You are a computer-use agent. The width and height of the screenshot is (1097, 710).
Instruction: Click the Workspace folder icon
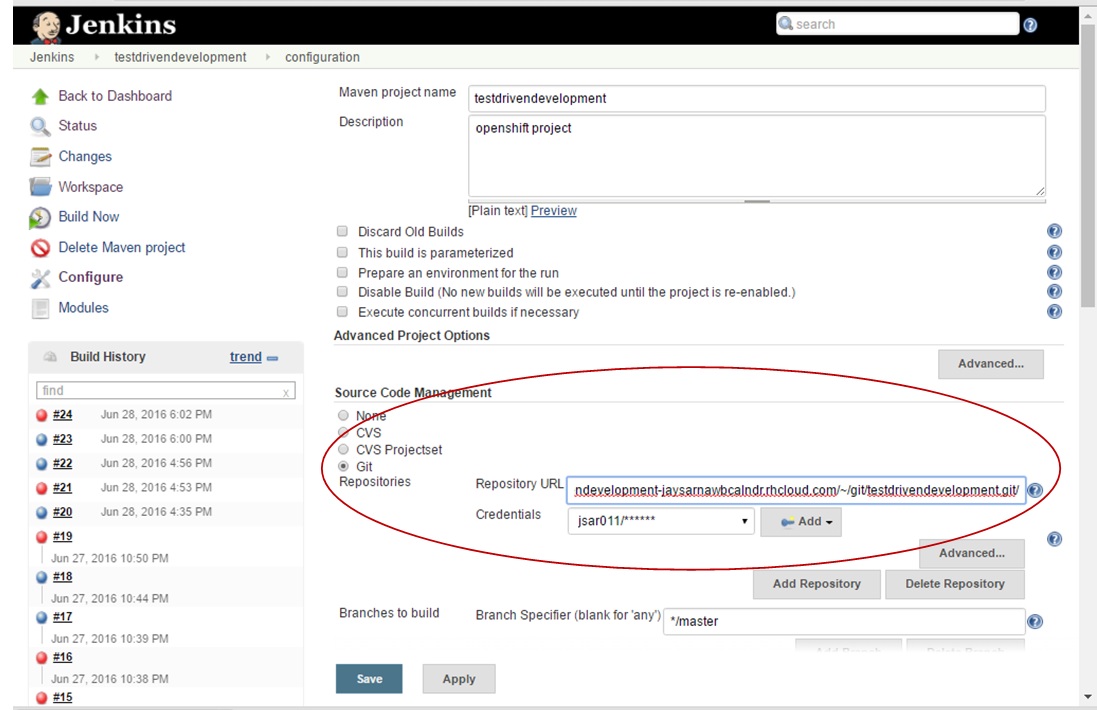pyautogui.click(x=40, y=187)
